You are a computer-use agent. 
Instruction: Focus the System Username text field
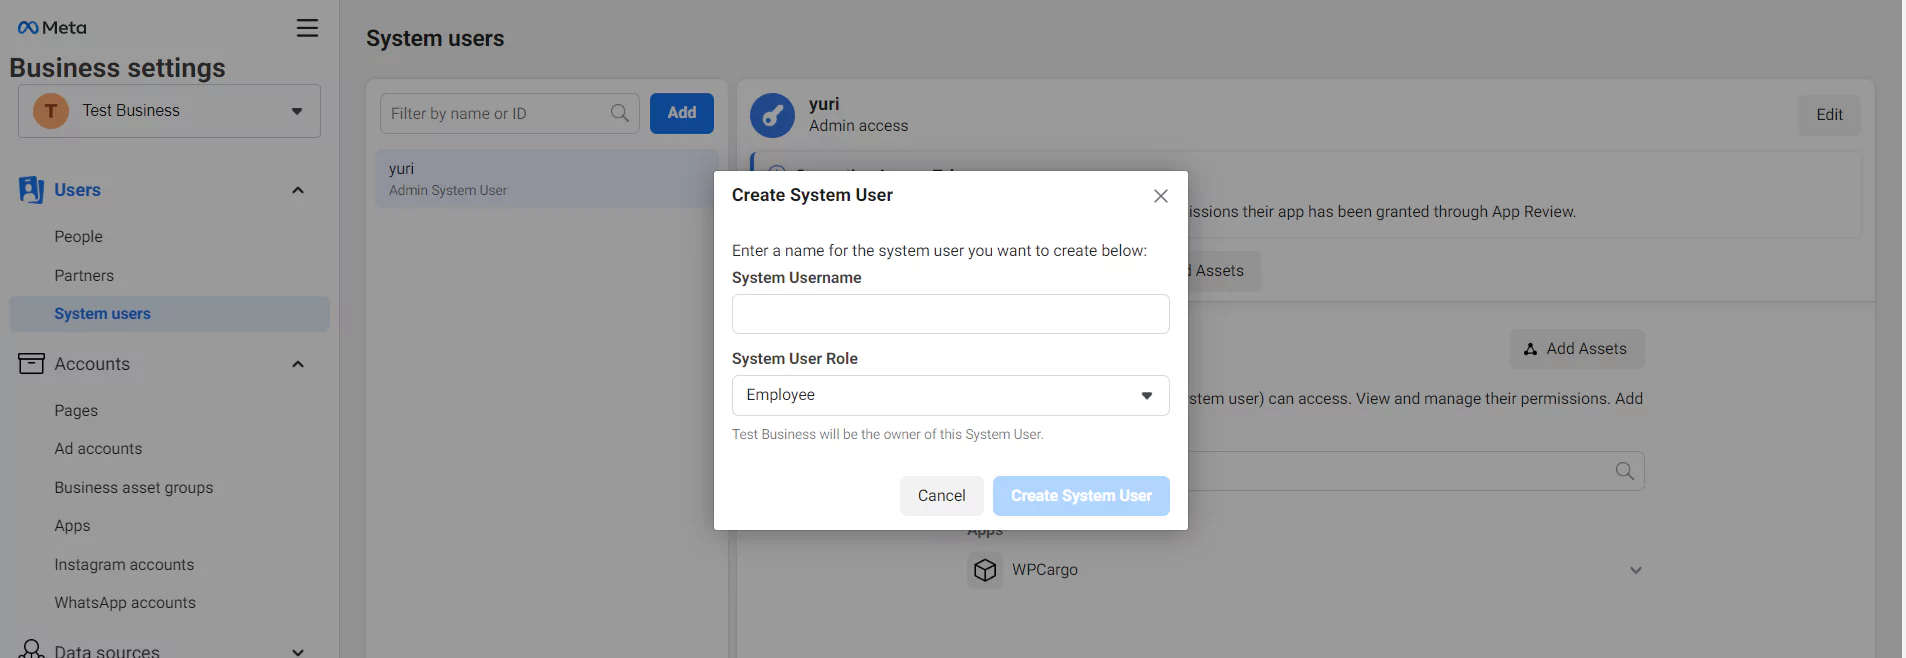(950, 314)
